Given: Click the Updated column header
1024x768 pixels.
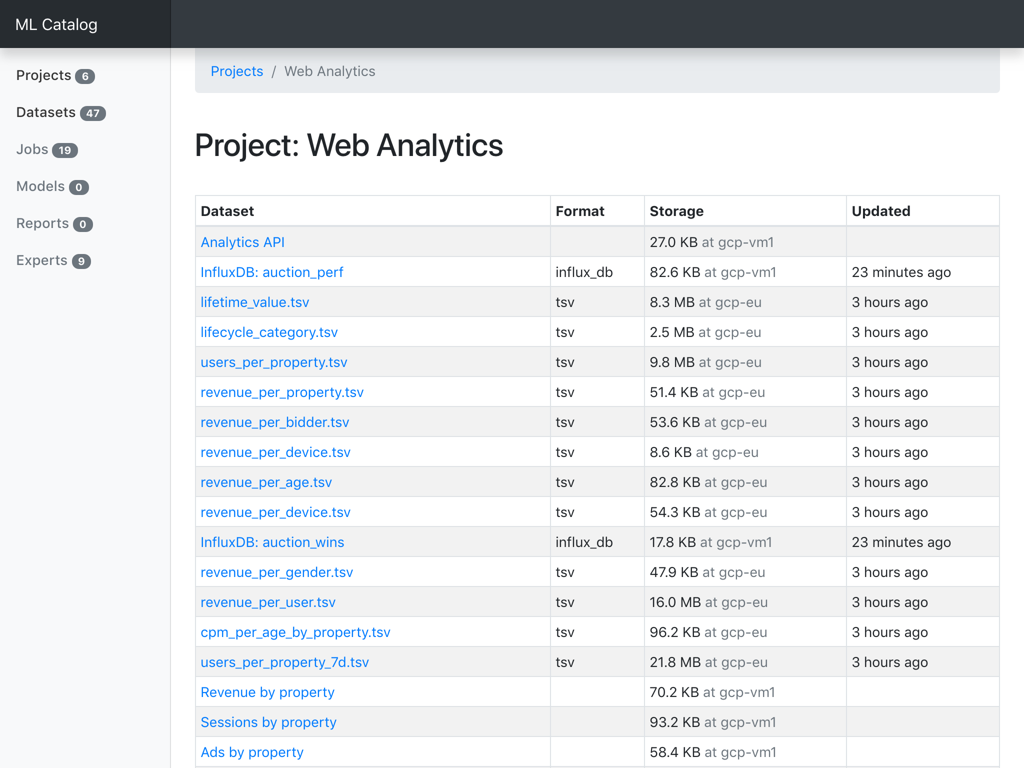Looking at the screenshot, I should tap(923, 211).
